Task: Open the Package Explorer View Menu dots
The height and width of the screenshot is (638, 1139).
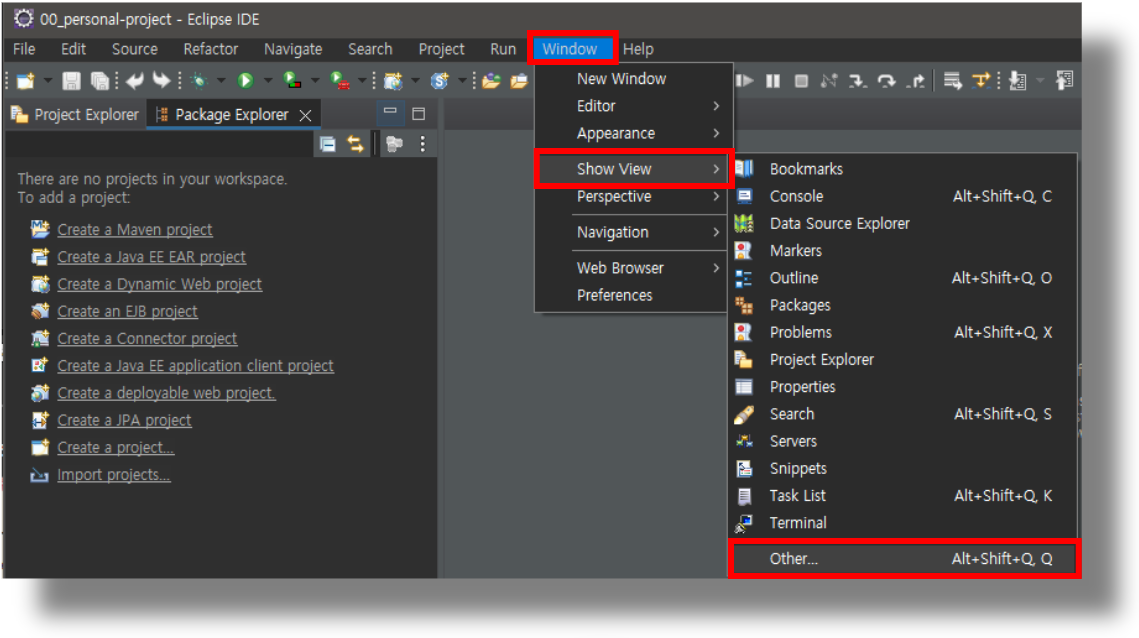Action: (423, 144)
